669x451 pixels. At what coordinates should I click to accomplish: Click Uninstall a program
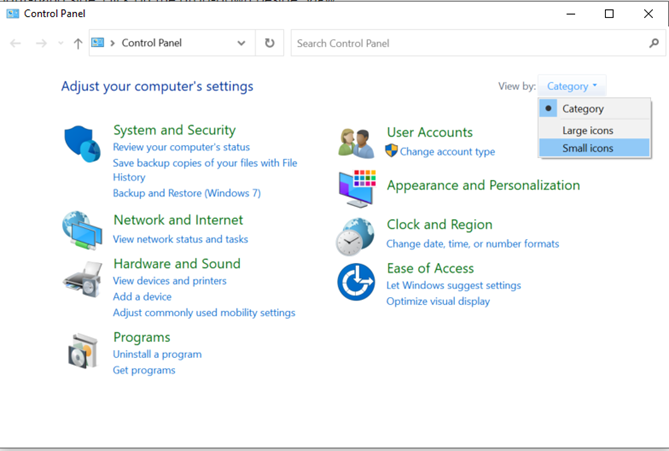pyautogui.click(x=157, y=355)
